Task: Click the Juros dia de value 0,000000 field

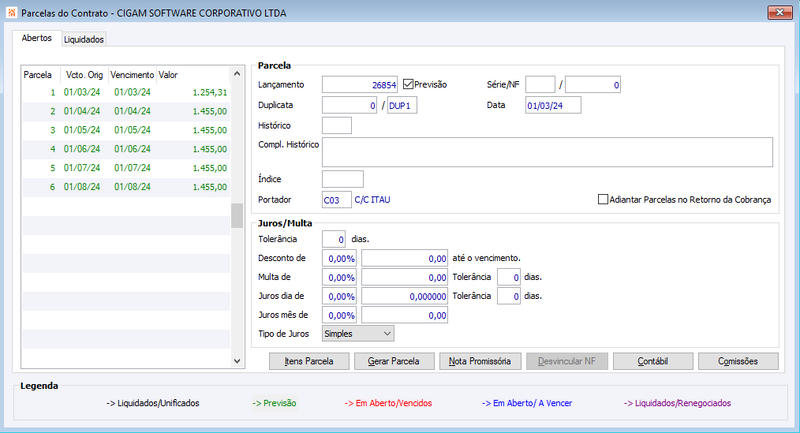Action: (405, 296)
